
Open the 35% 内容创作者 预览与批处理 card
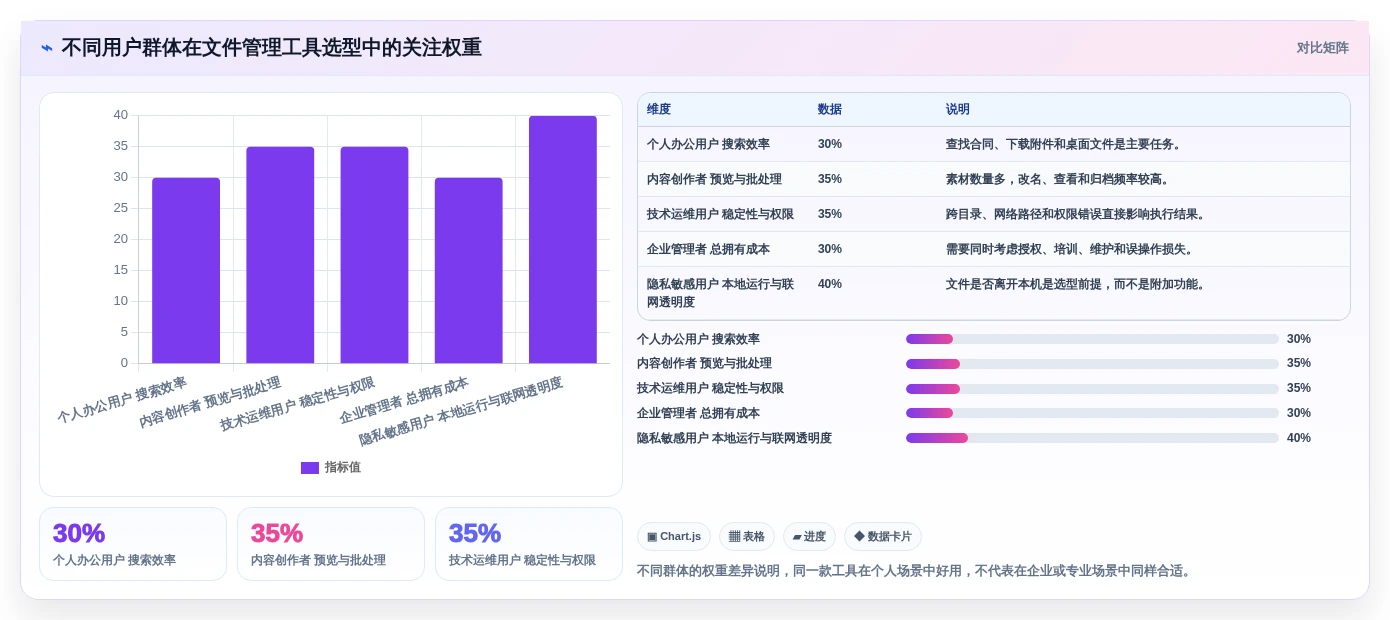point(331,544)
